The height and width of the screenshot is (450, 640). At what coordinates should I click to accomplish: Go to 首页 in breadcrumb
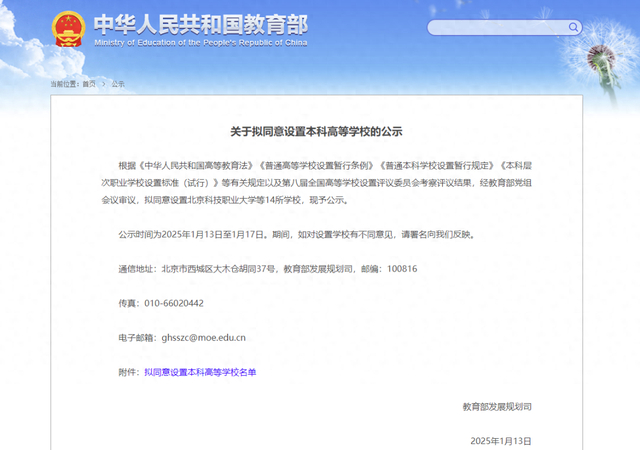(89, 84)
